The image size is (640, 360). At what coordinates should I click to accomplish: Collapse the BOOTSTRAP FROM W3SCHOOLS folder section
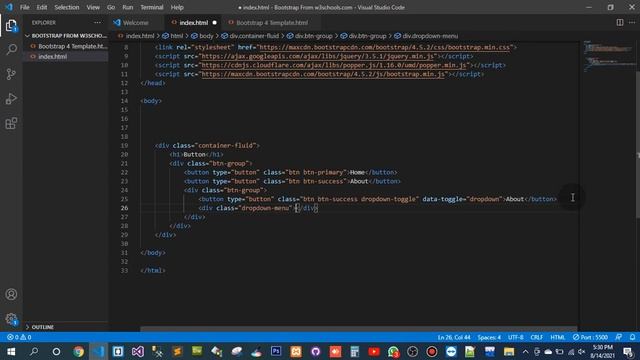pyautogui.click(x=66, y=36)
